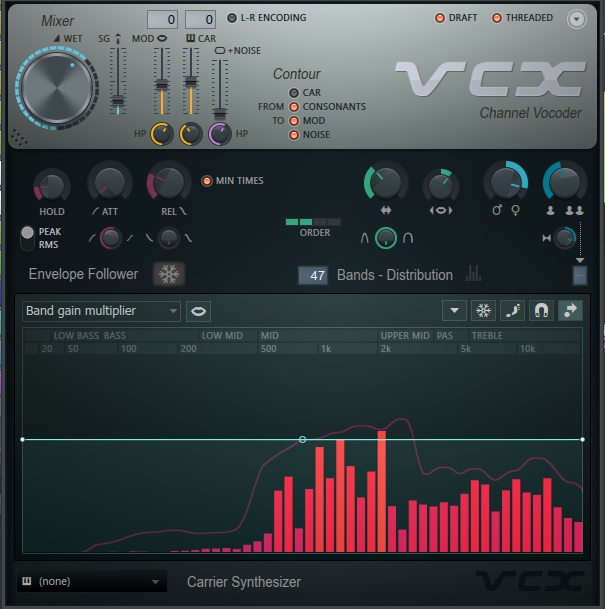Click the MID frequency range label
The width and height of the screenshot is (605, 609).
(270, 336)
